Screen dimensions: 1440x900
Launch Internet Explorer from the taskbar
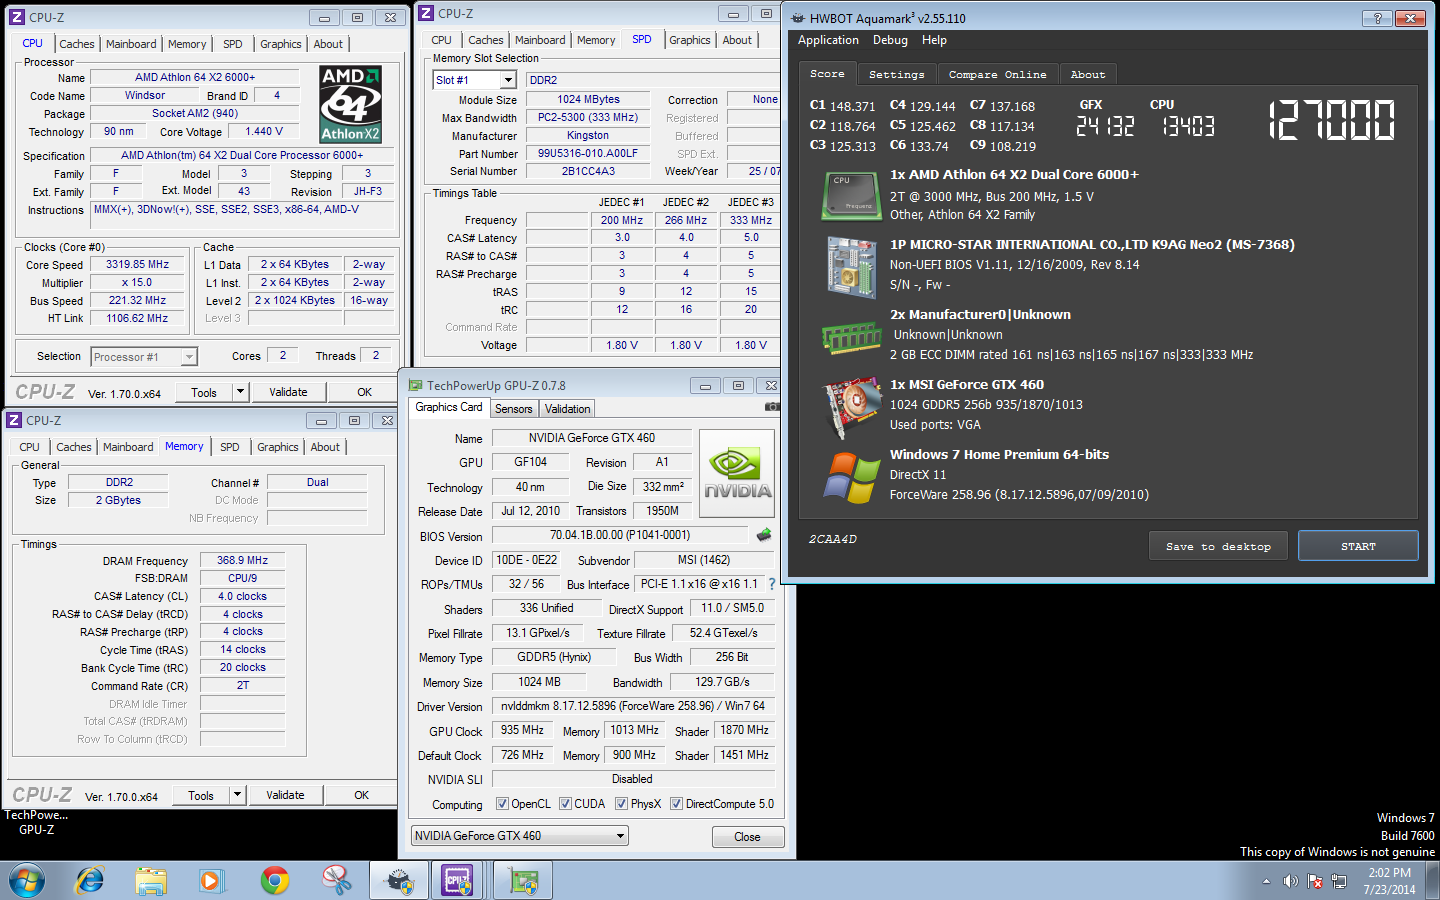pyautogui.click(x=90, y=881)
